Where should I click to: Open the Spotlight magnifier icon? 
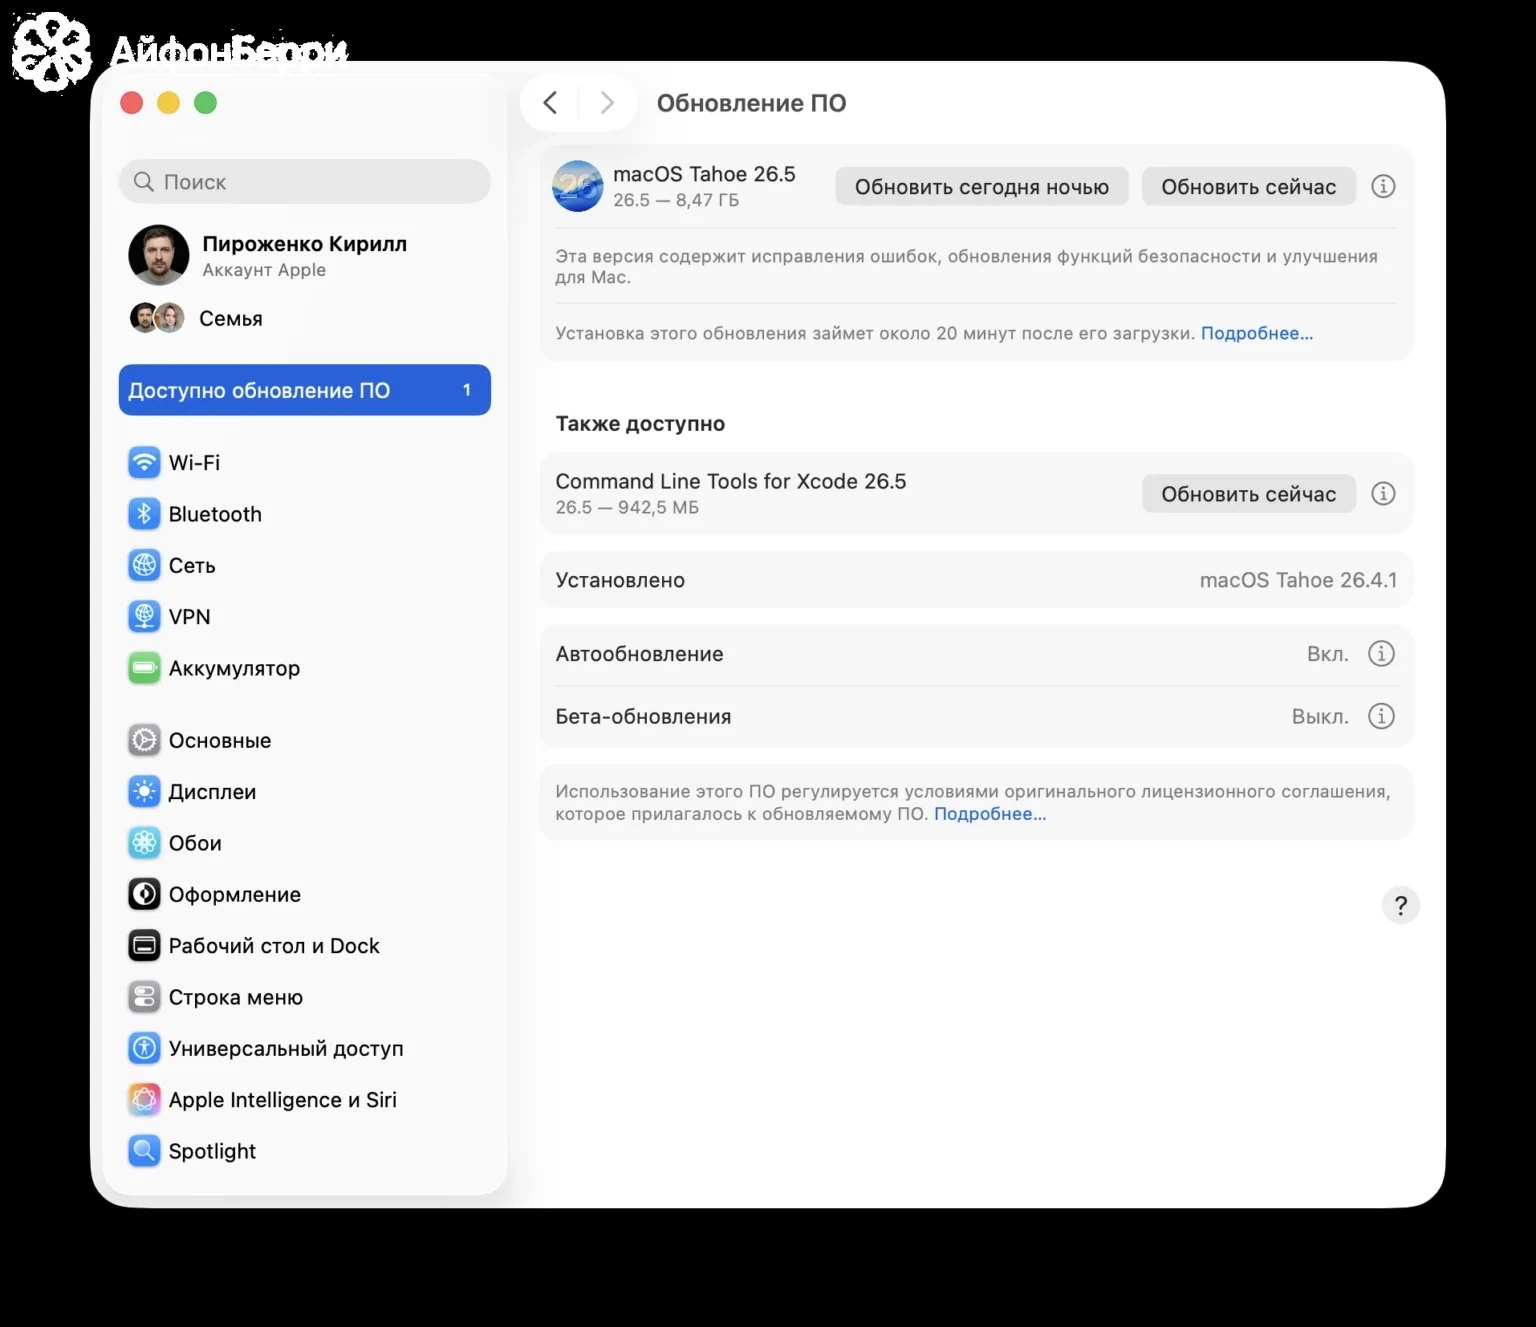[144, 1151]
